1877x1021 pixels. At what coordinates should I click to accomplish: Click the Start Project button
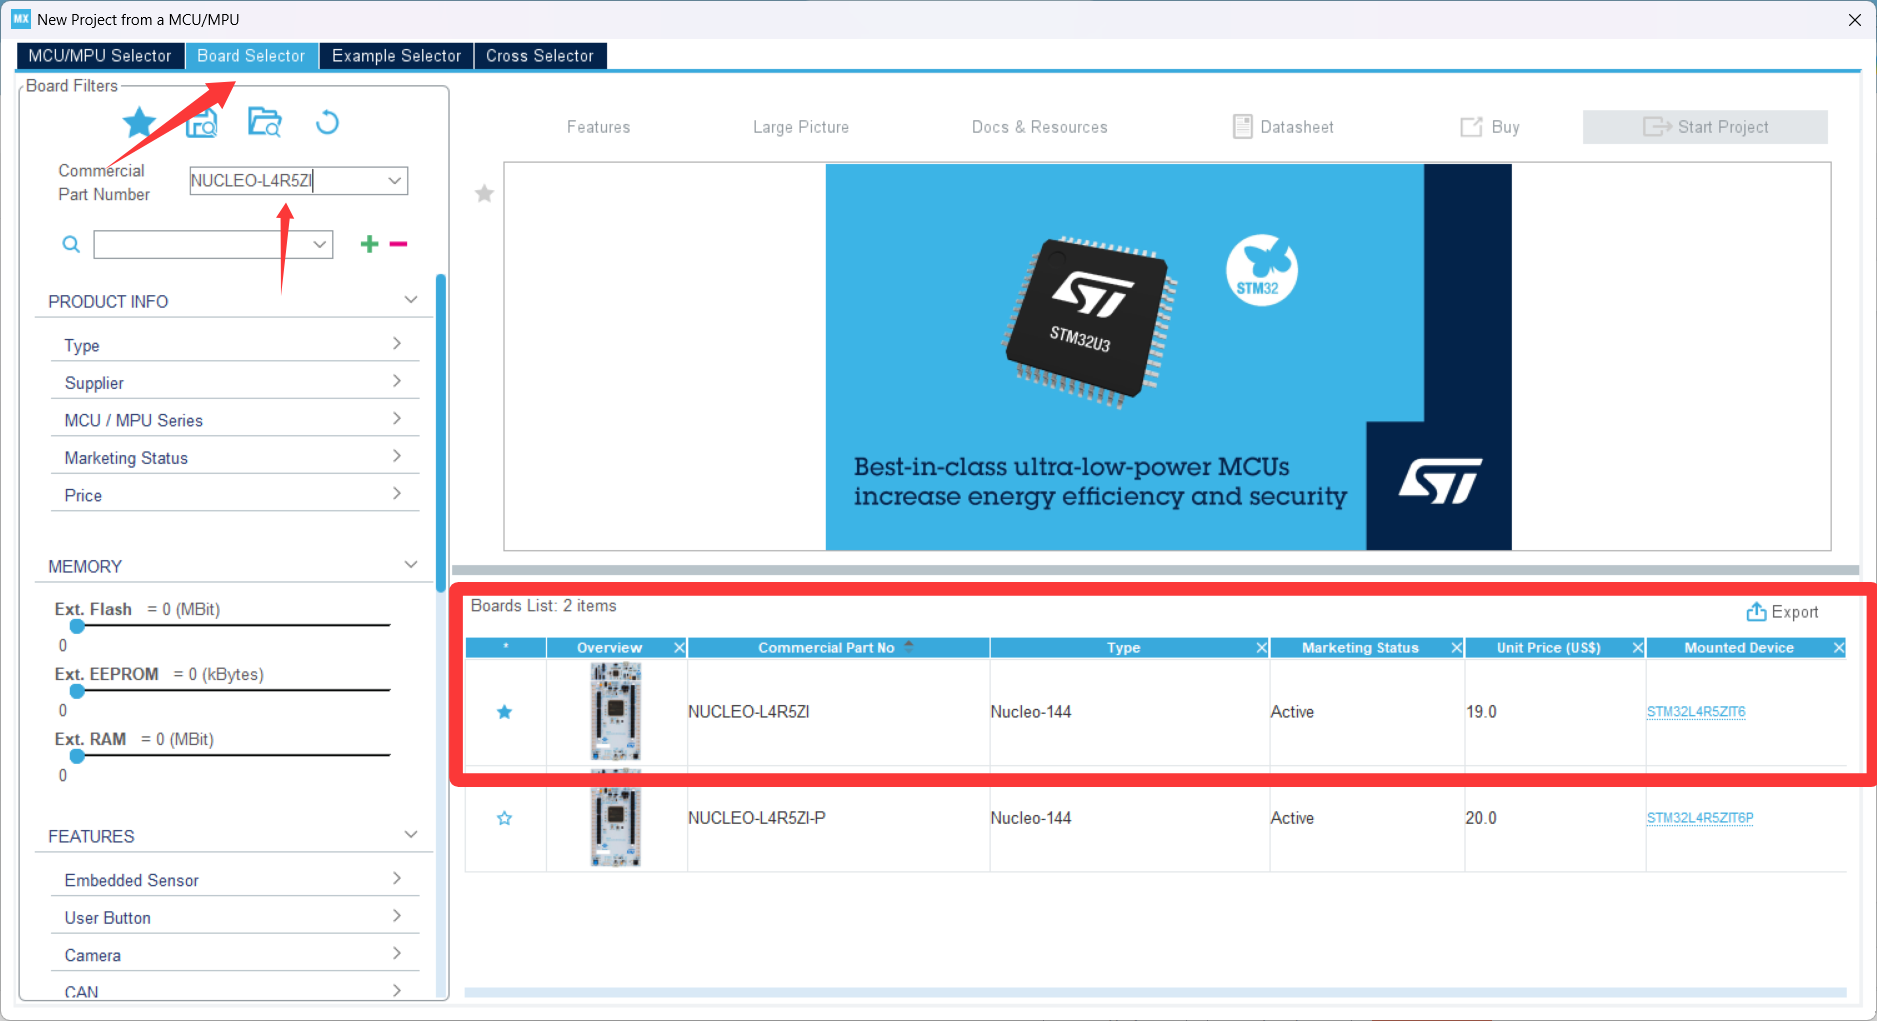(1705, 127)
